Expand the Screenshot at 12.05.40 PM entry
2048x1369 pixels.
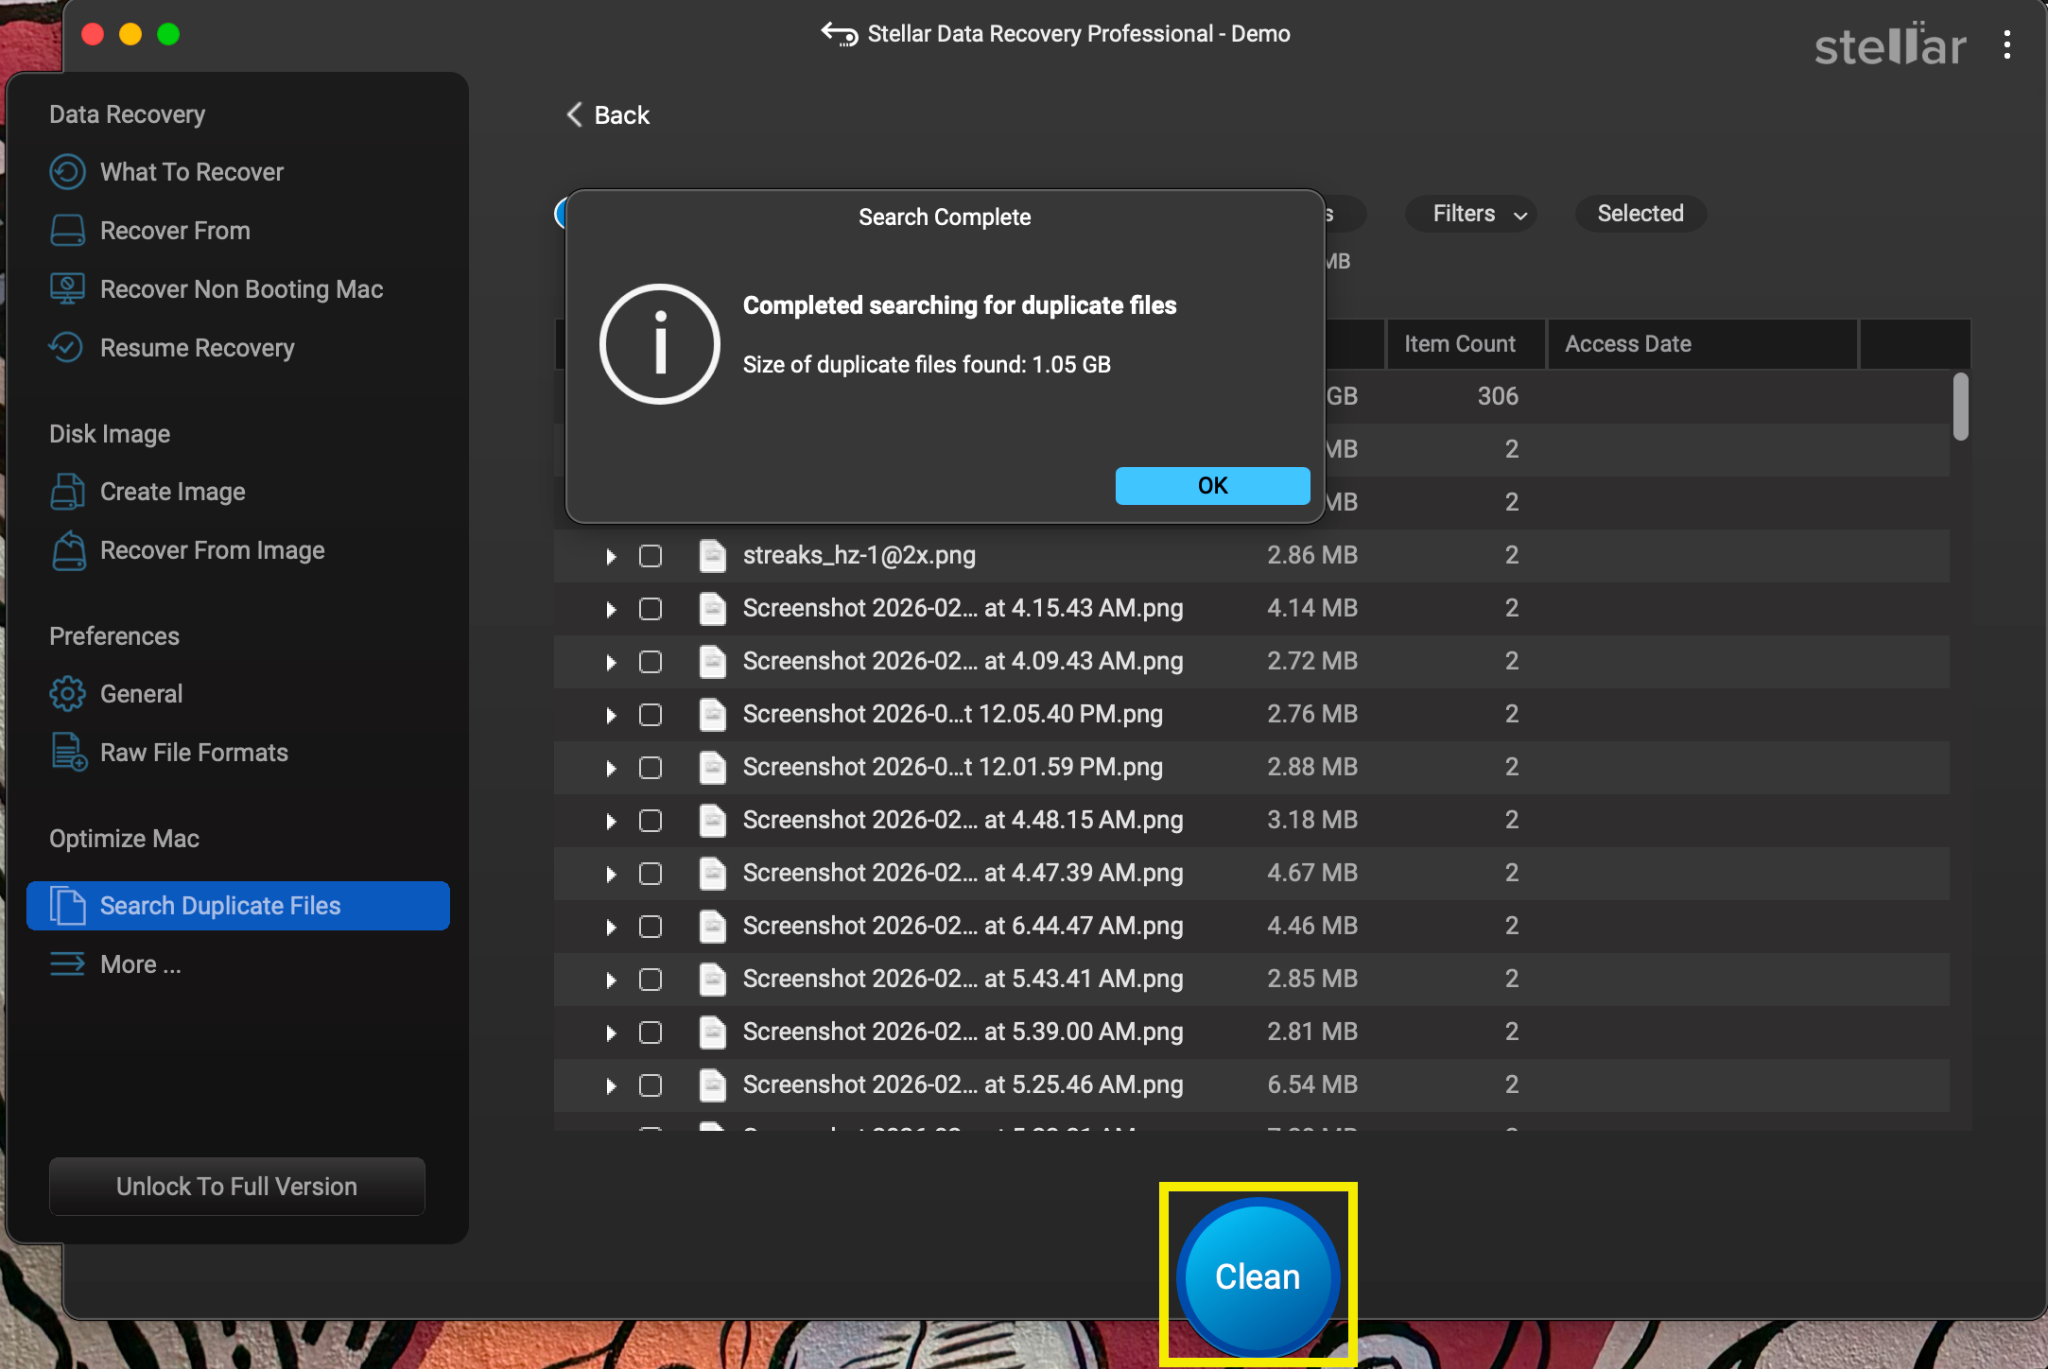point(611,714)
